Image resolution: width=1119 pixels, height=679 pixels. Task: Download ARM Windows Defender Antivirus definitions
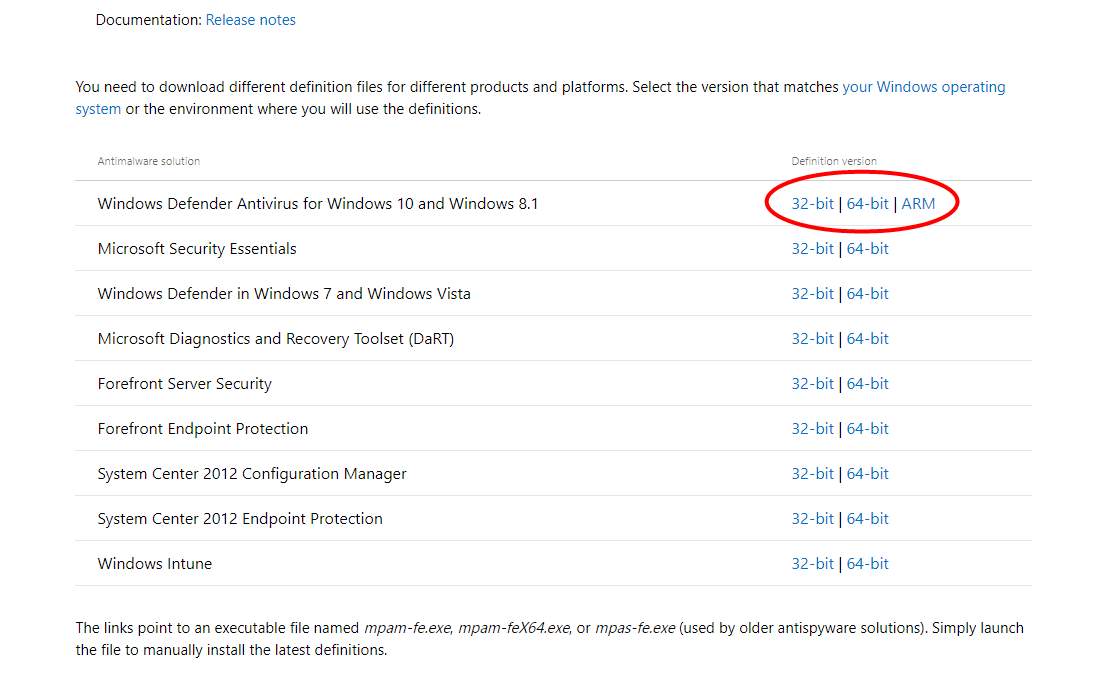coord(918,204)
